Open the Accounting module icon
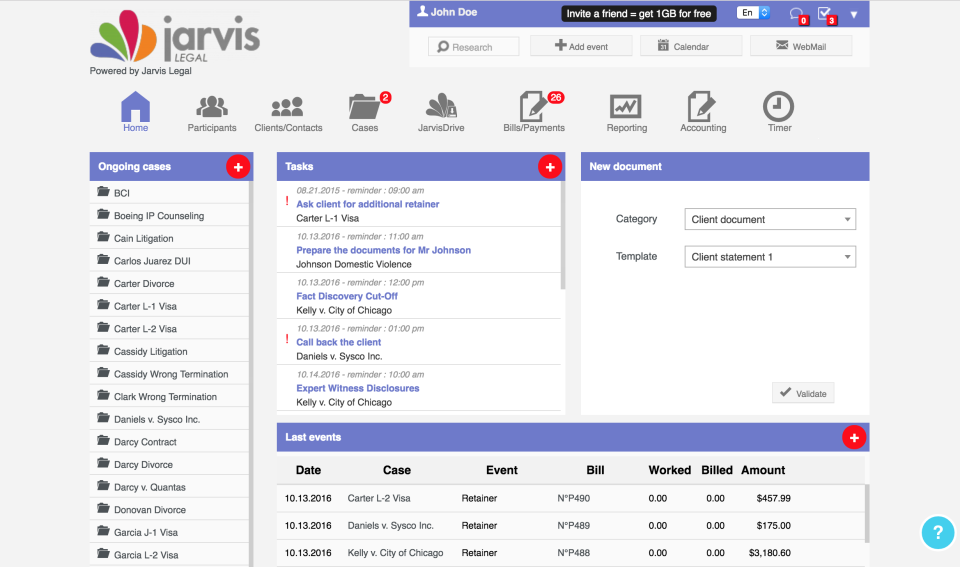 point(701,107)
